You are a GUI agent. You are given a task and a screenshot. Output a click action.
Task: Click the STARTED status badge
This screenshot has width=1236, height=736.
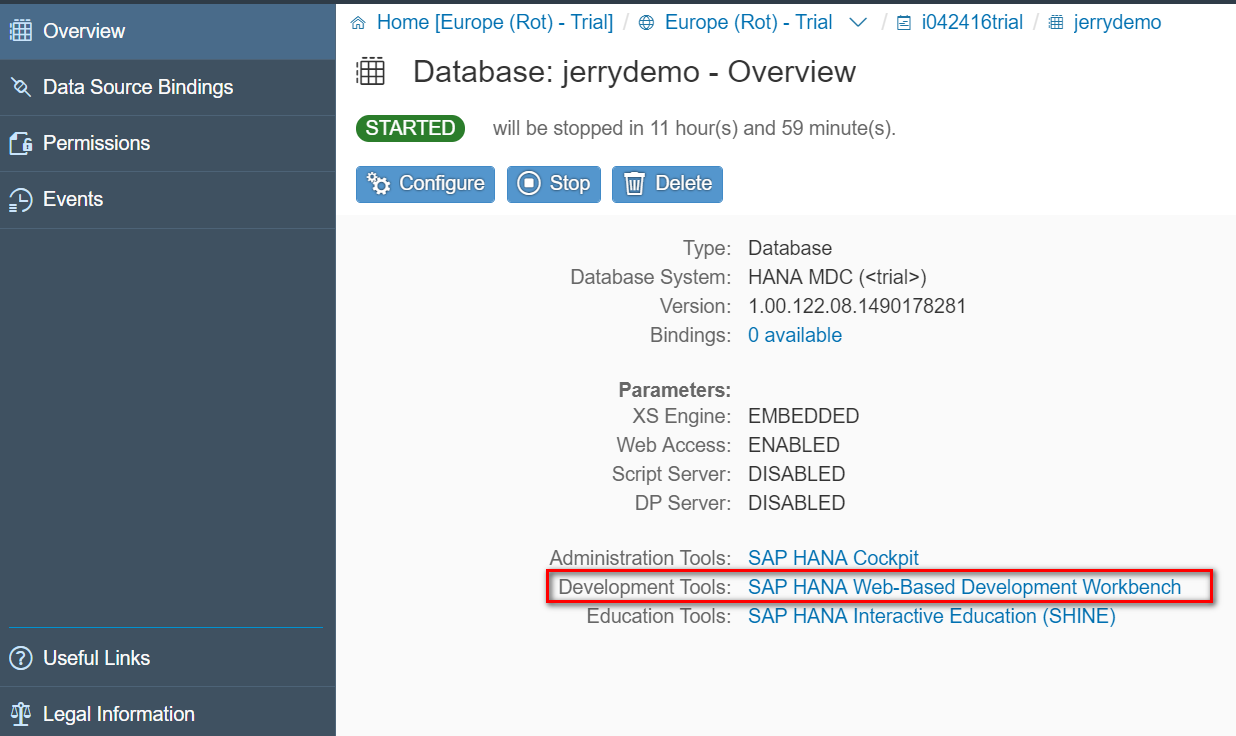pyautogui.click(x=410, y=128)
